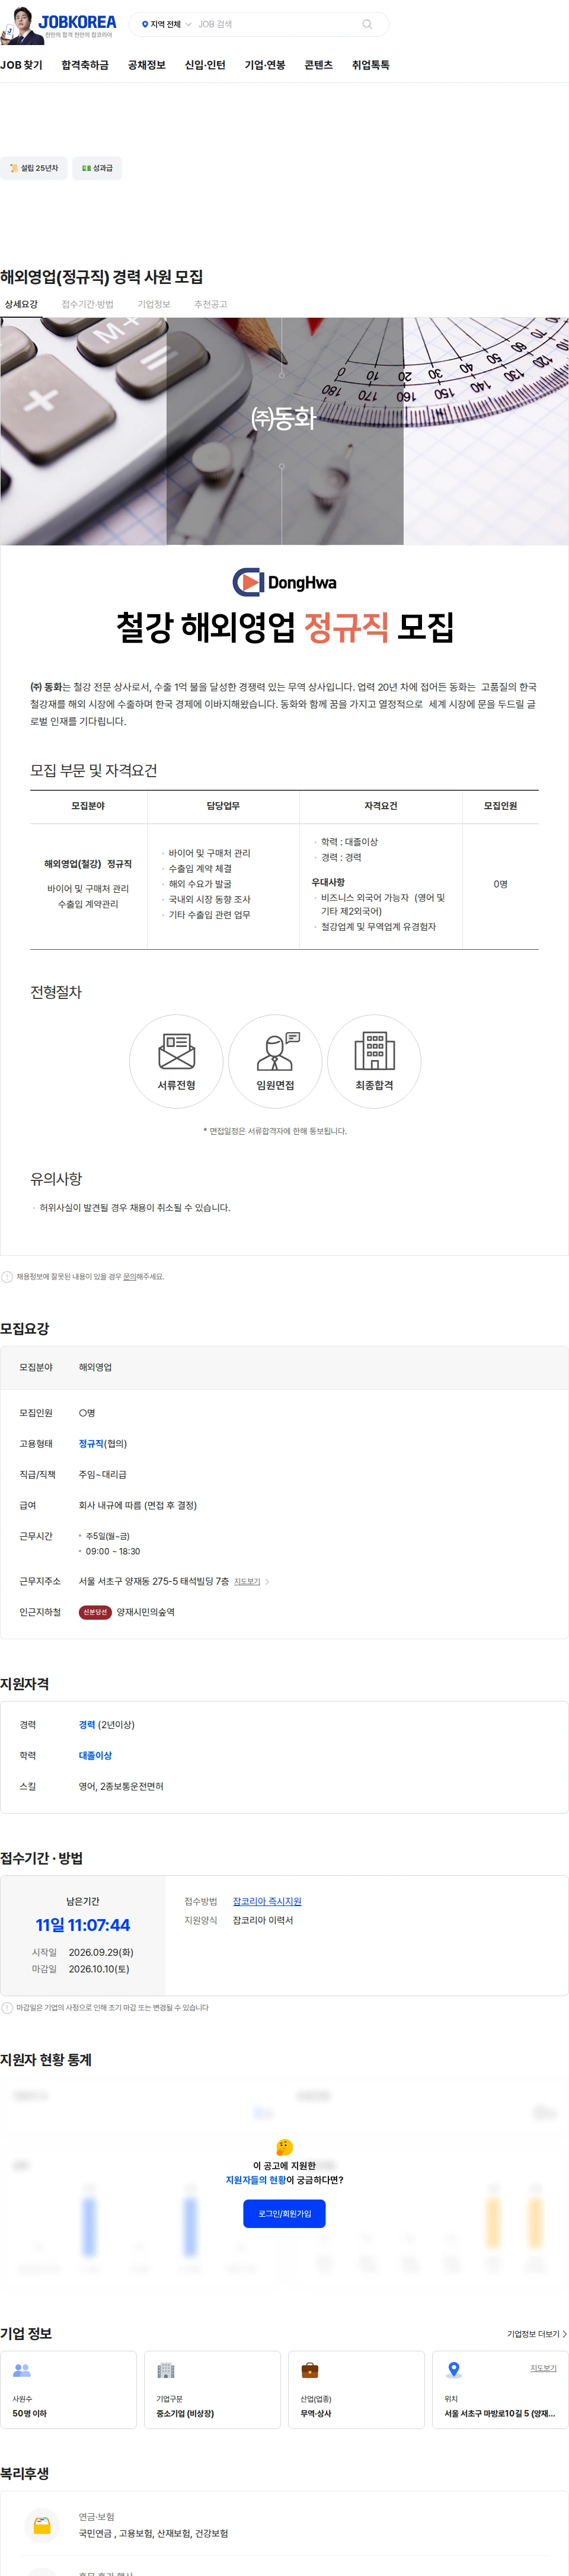Screen dimensions: 569x2576
Task: Click the 잡코리아 이력서 form text
Action: pyautogui.click(x=263, y=1921)
